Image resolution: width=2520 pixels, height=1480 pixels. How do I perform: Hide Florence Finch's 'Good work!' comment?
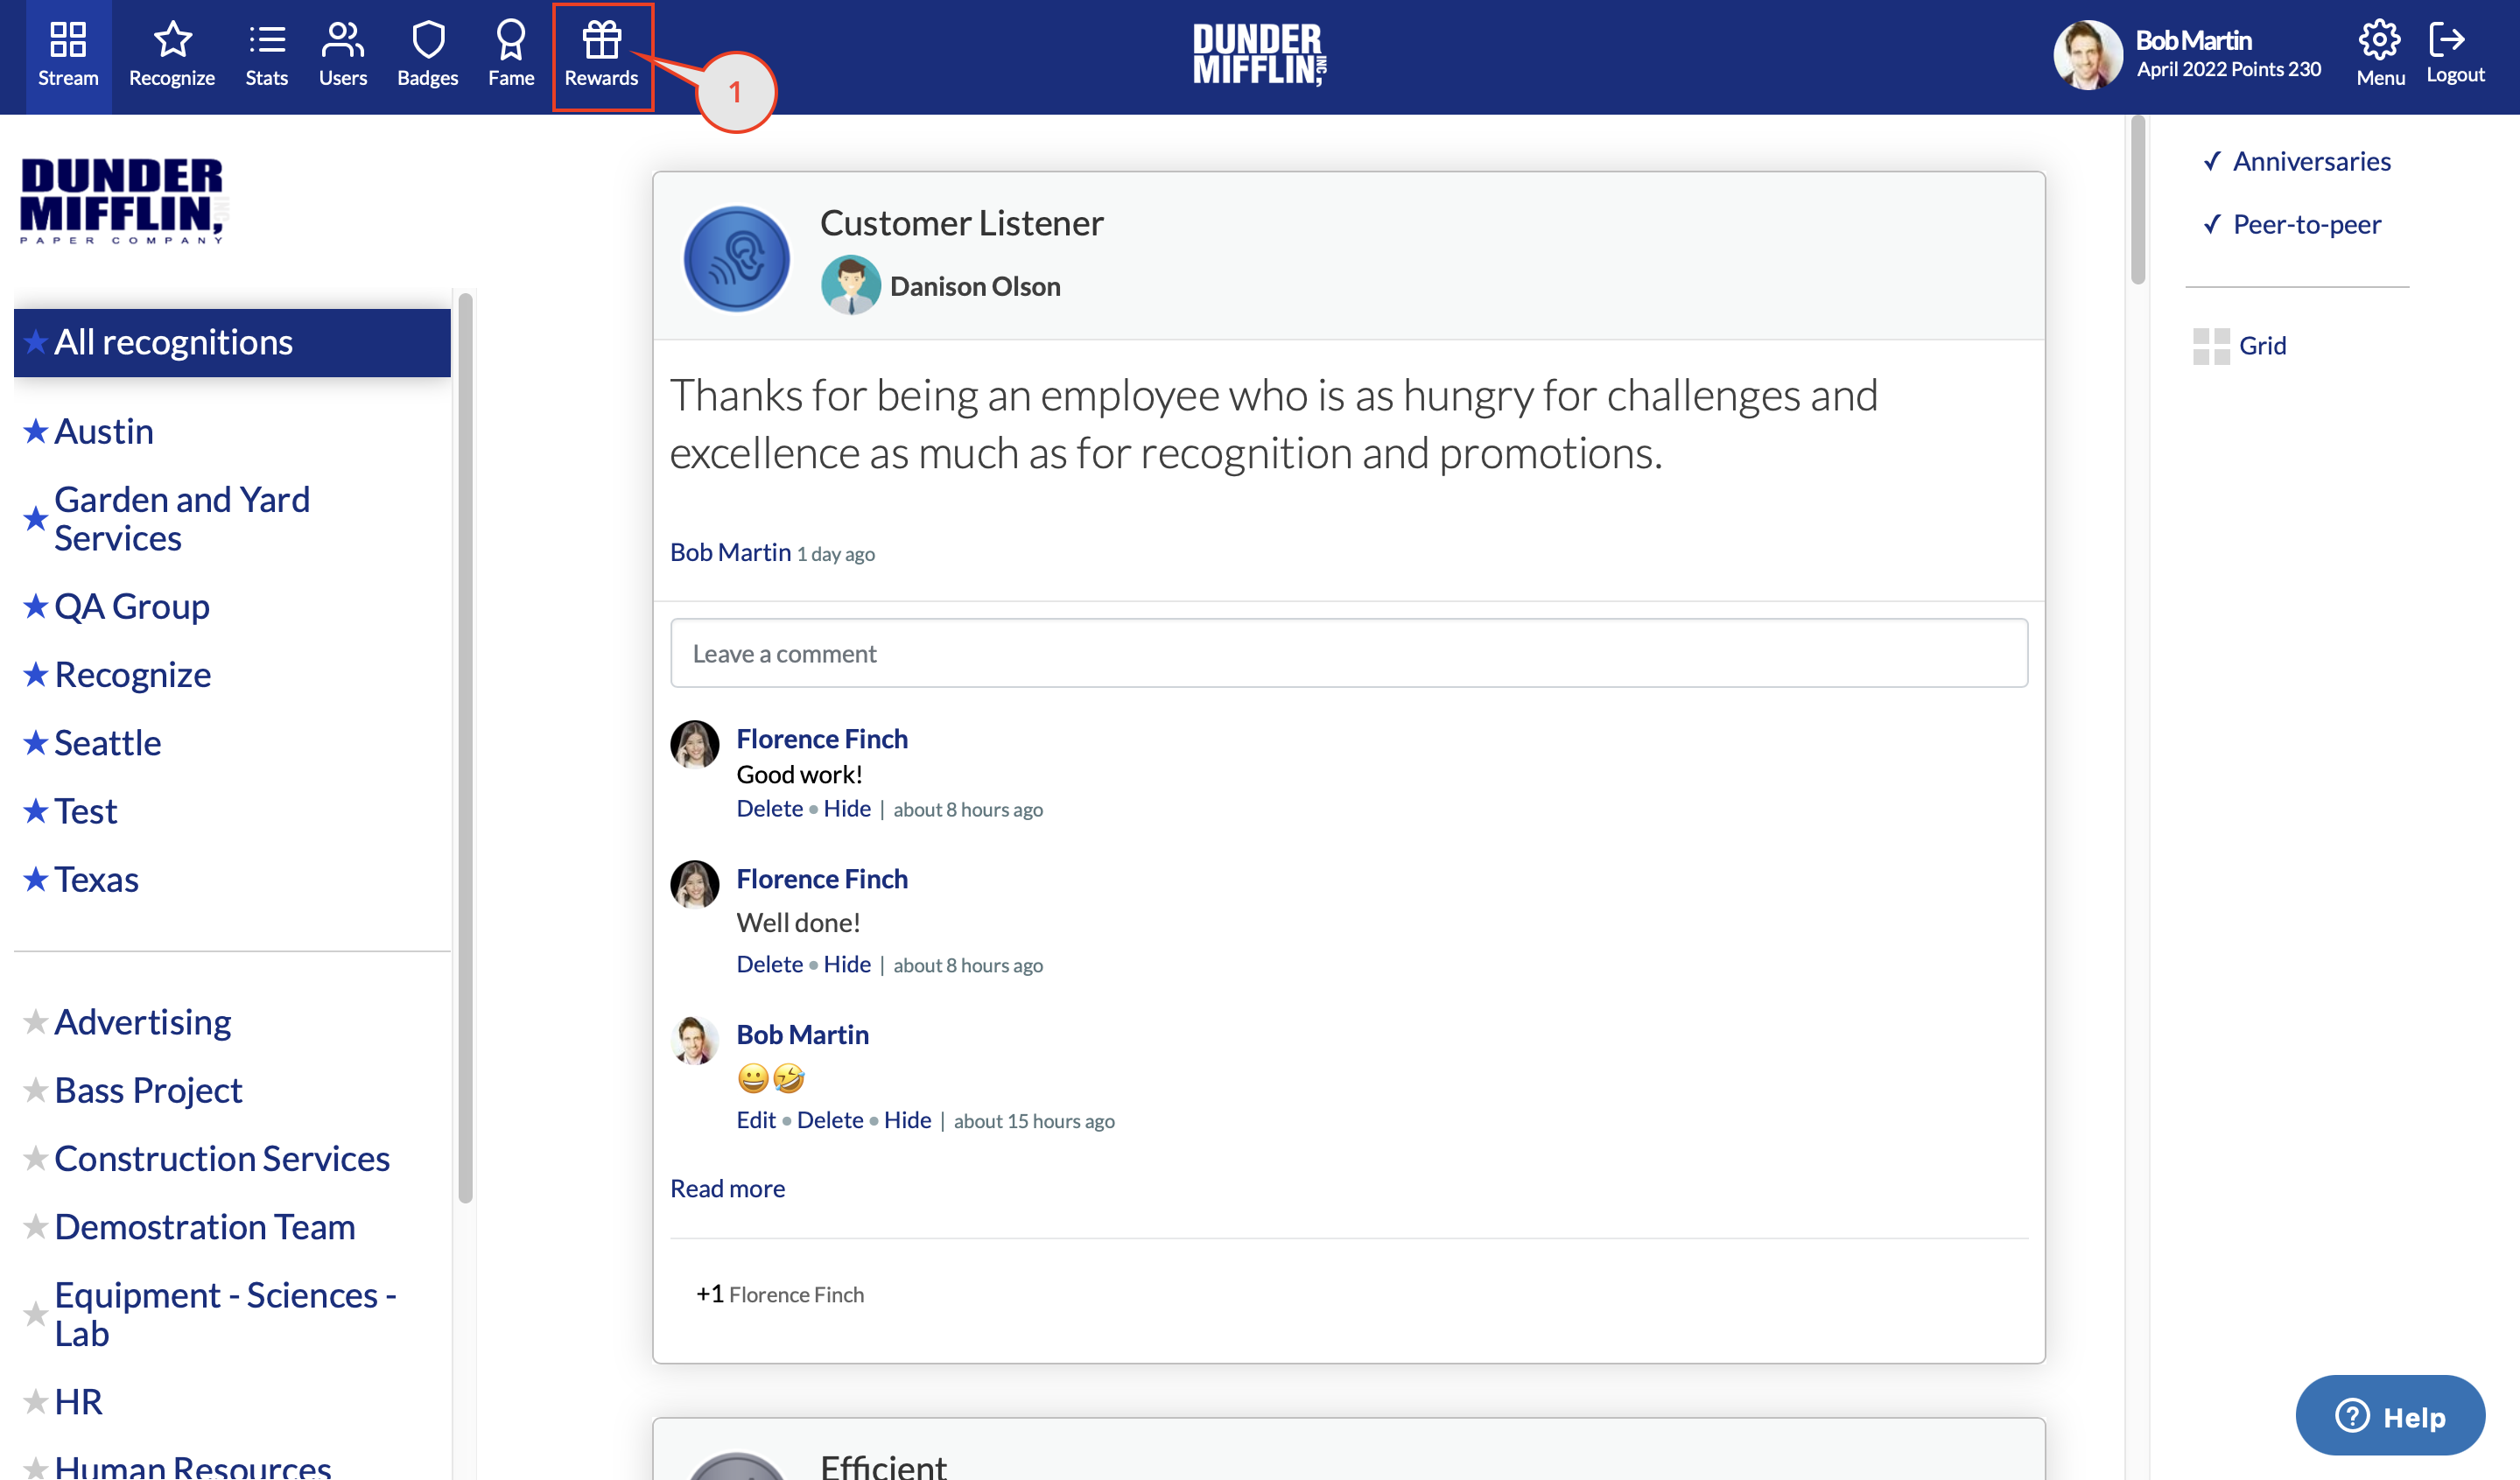point(847,808)
